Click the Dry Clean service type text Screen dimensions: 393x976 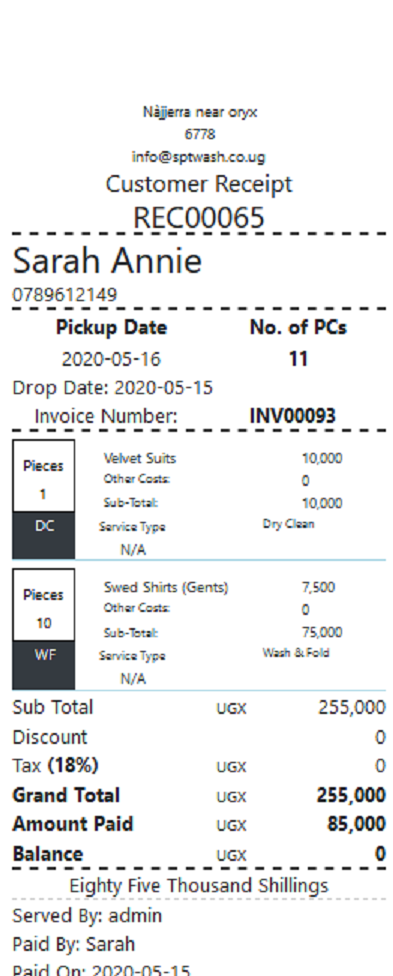coord(288,524)
